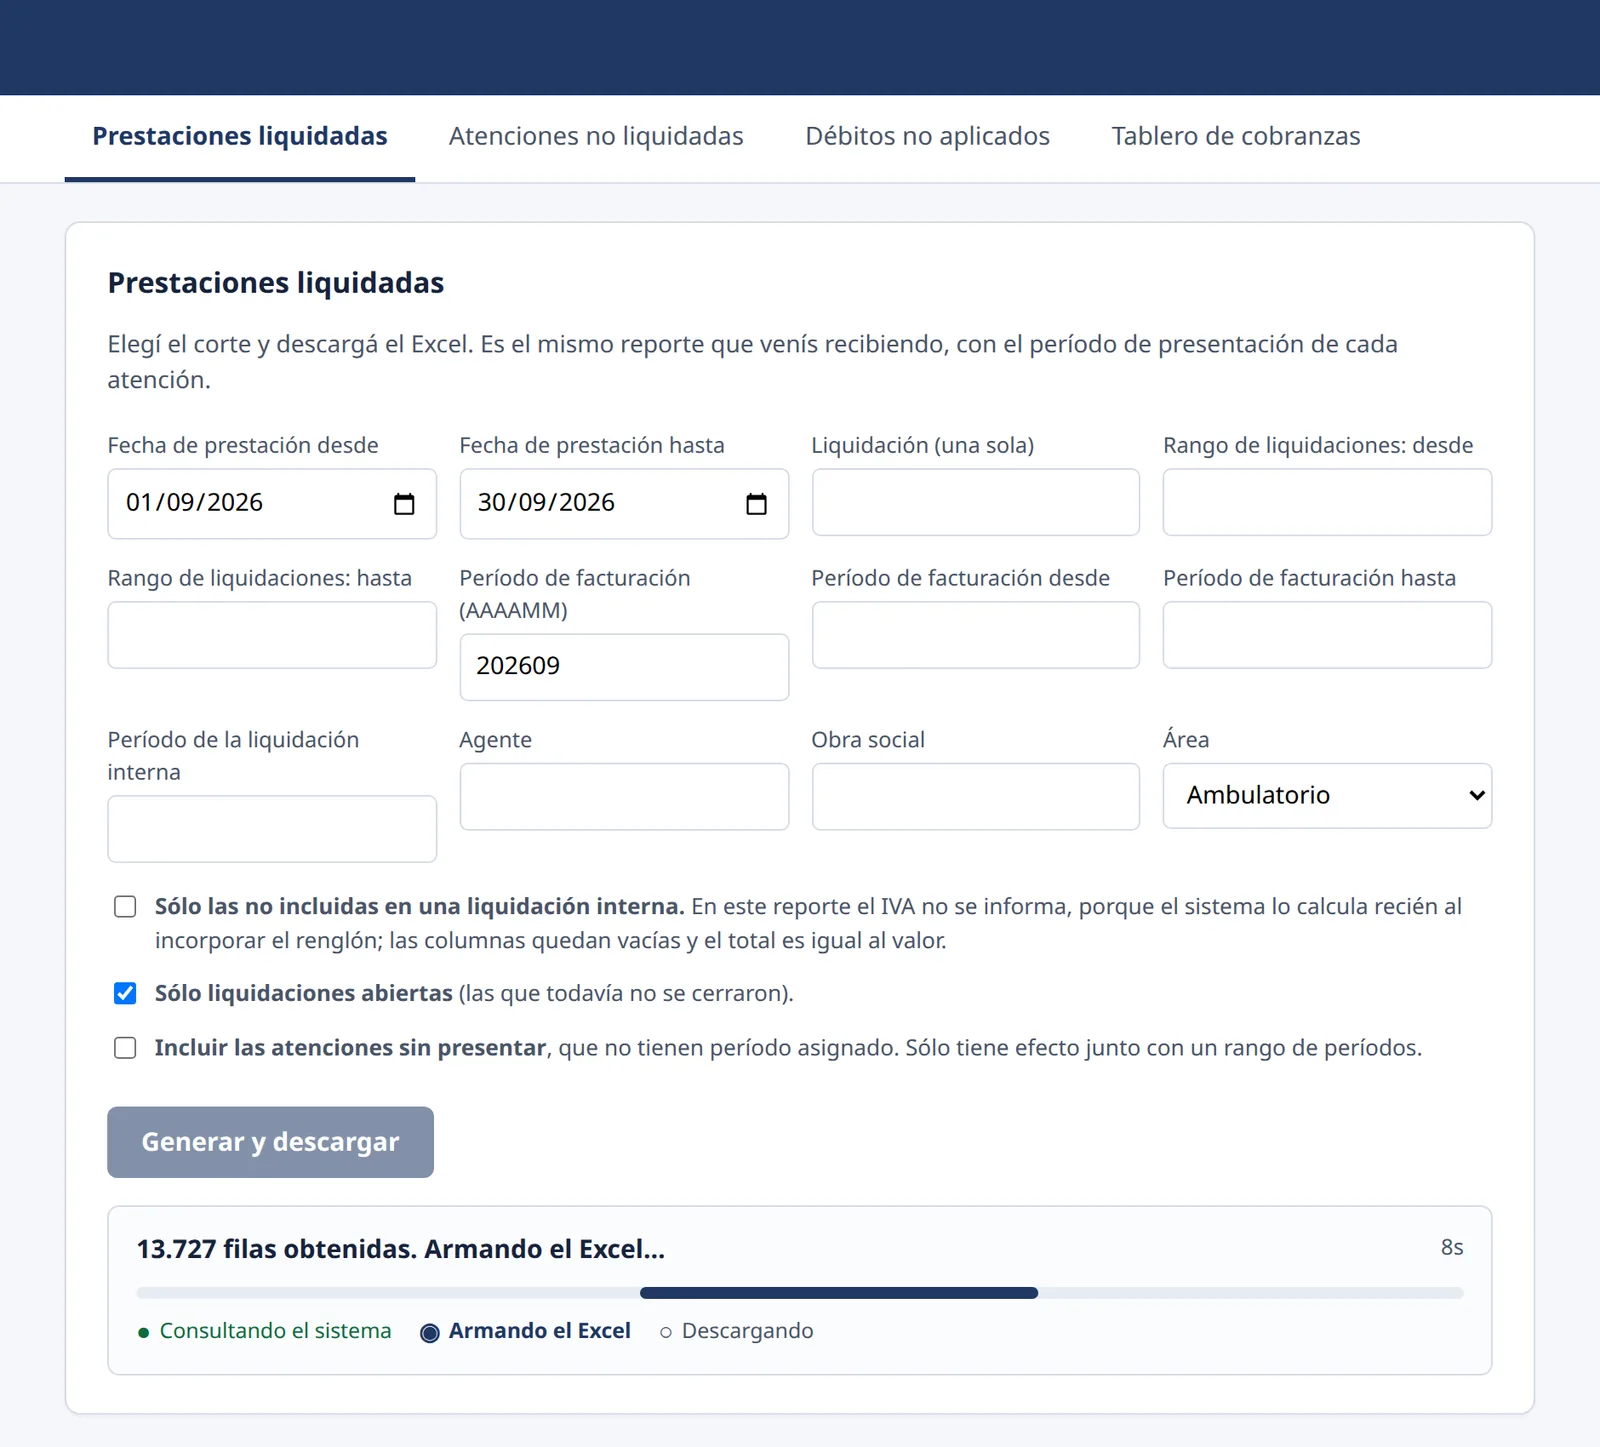Click the 8s elapsed time label
This screenshot has height=1447, width=1600.
(1452, 1248)
